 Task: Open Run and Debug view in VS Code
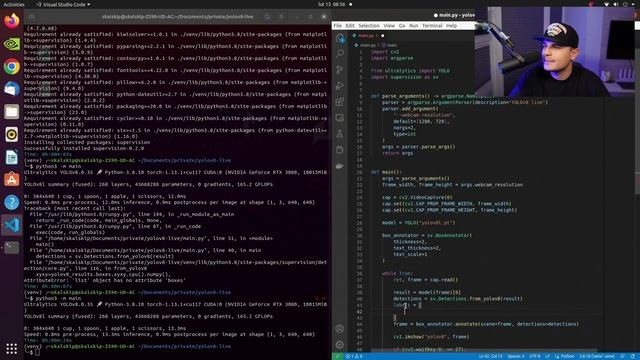[x=340, y=86]
